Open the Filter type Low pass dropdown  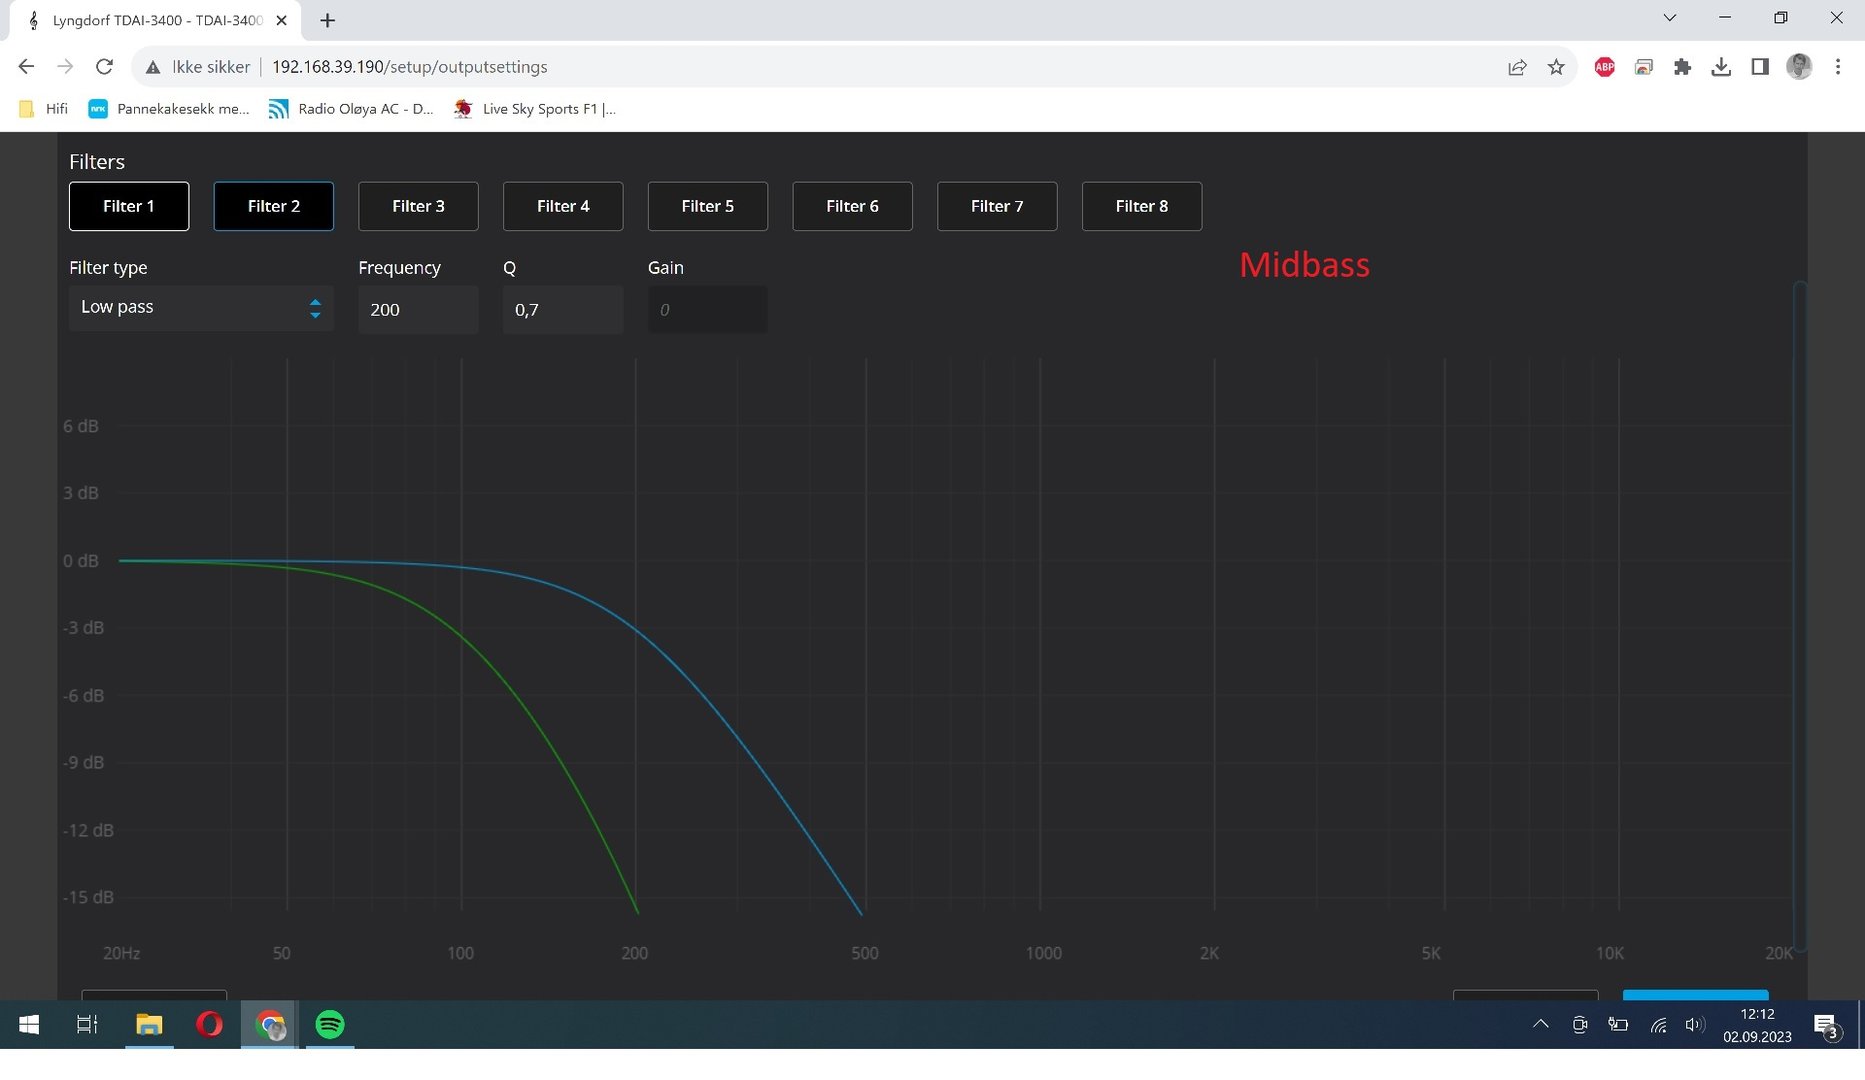point(201,308)
